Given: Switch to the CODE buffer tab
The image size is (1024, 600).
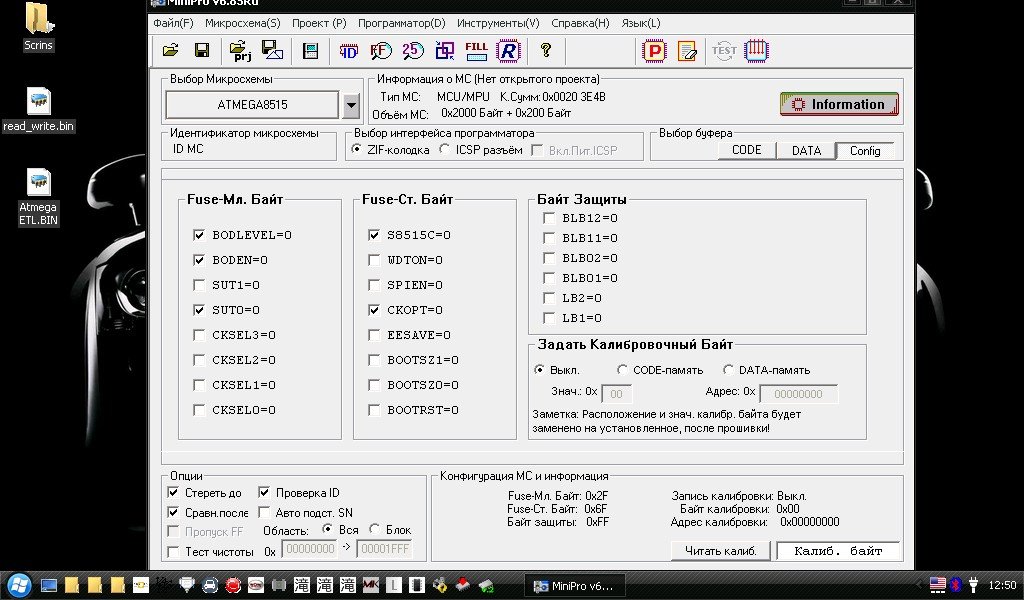Looking at the screenshot, I should tap(747, 150).
